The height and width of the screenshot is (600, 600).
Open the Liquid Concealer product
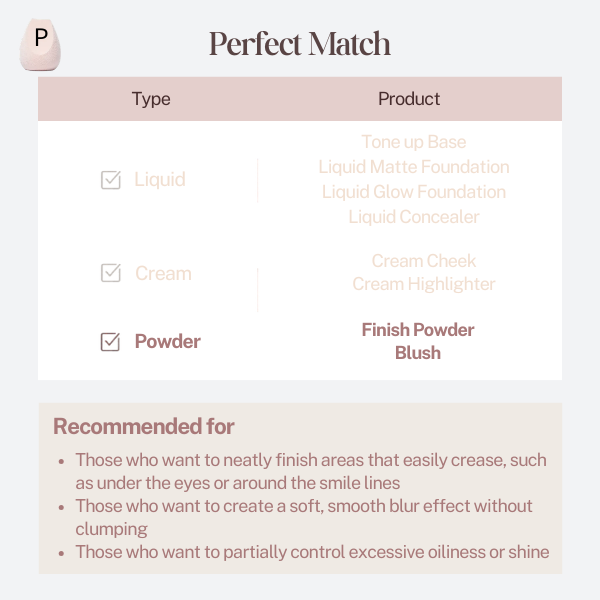(x=414, y=217)
